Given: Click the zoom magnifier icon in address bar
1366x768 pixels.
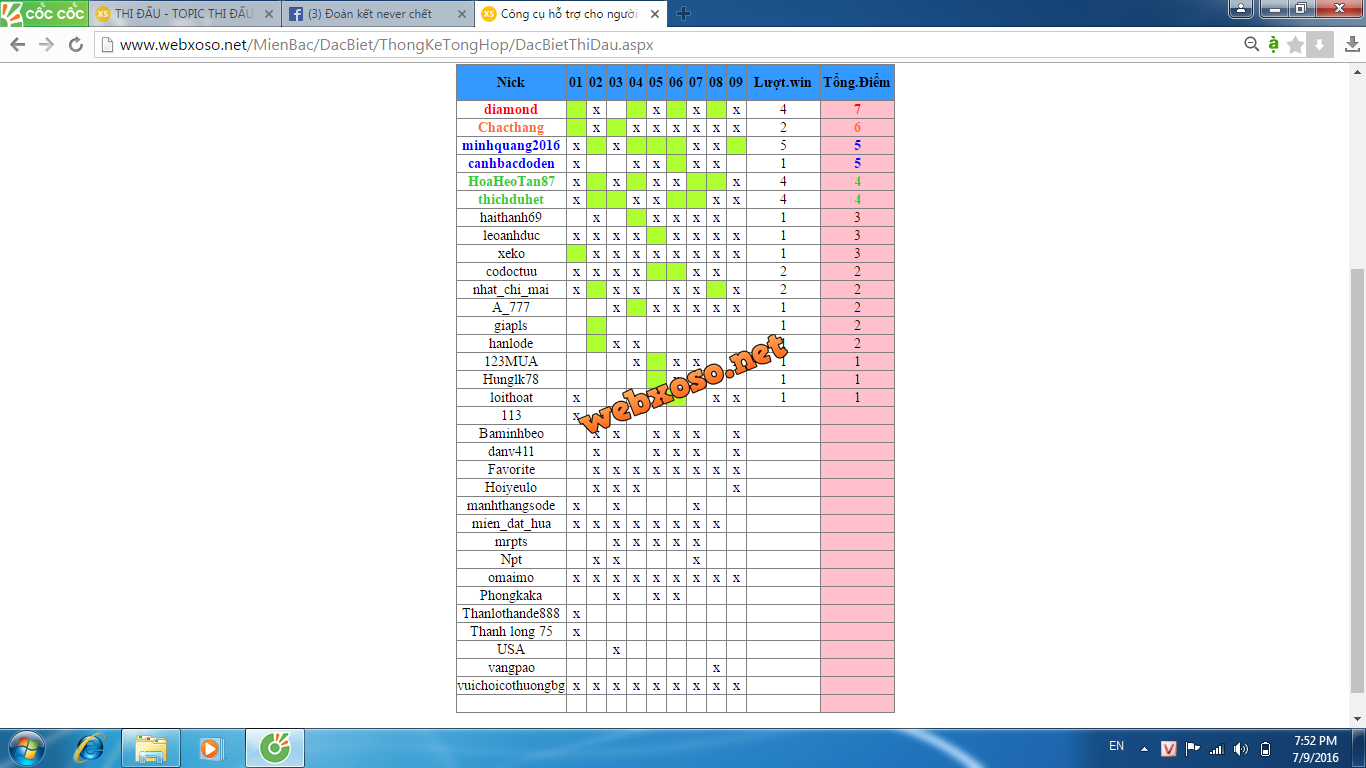Looking at the screenshot, I should click(1251, 44).
